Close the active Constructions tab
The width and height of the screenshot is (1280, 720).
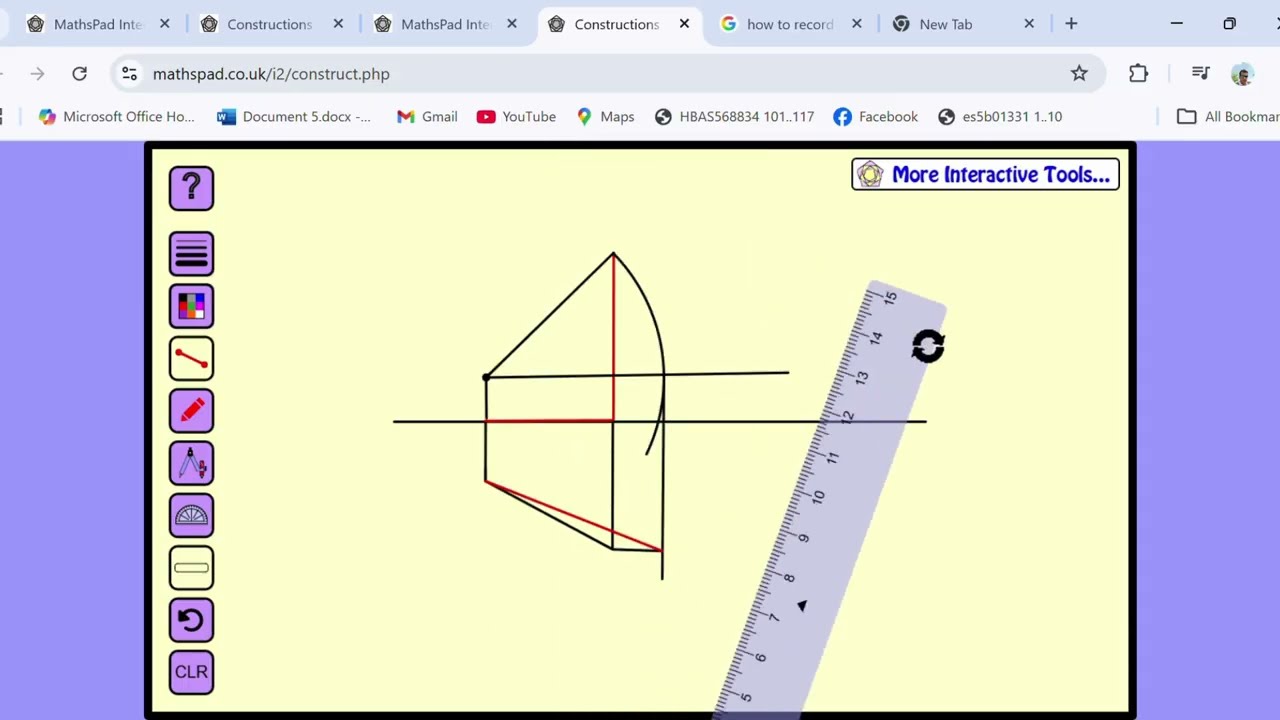pyautogui.click(x=684, y=24)
